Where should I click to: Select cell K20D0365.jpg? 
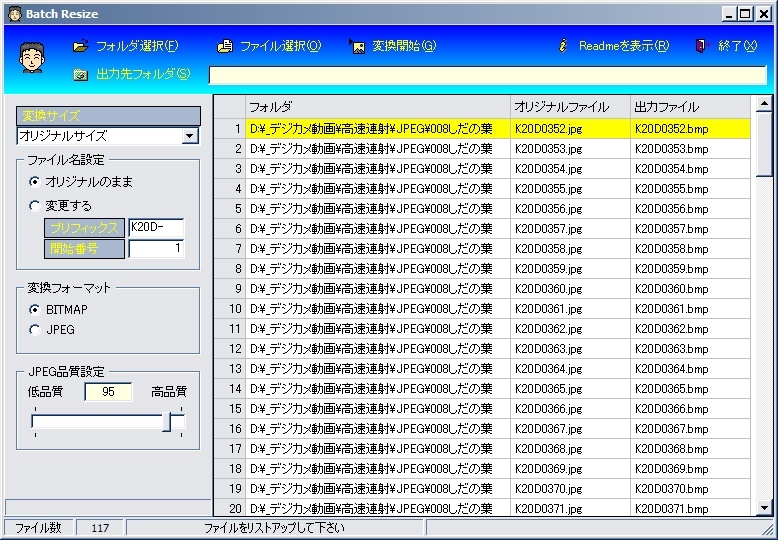click(570, 389)
